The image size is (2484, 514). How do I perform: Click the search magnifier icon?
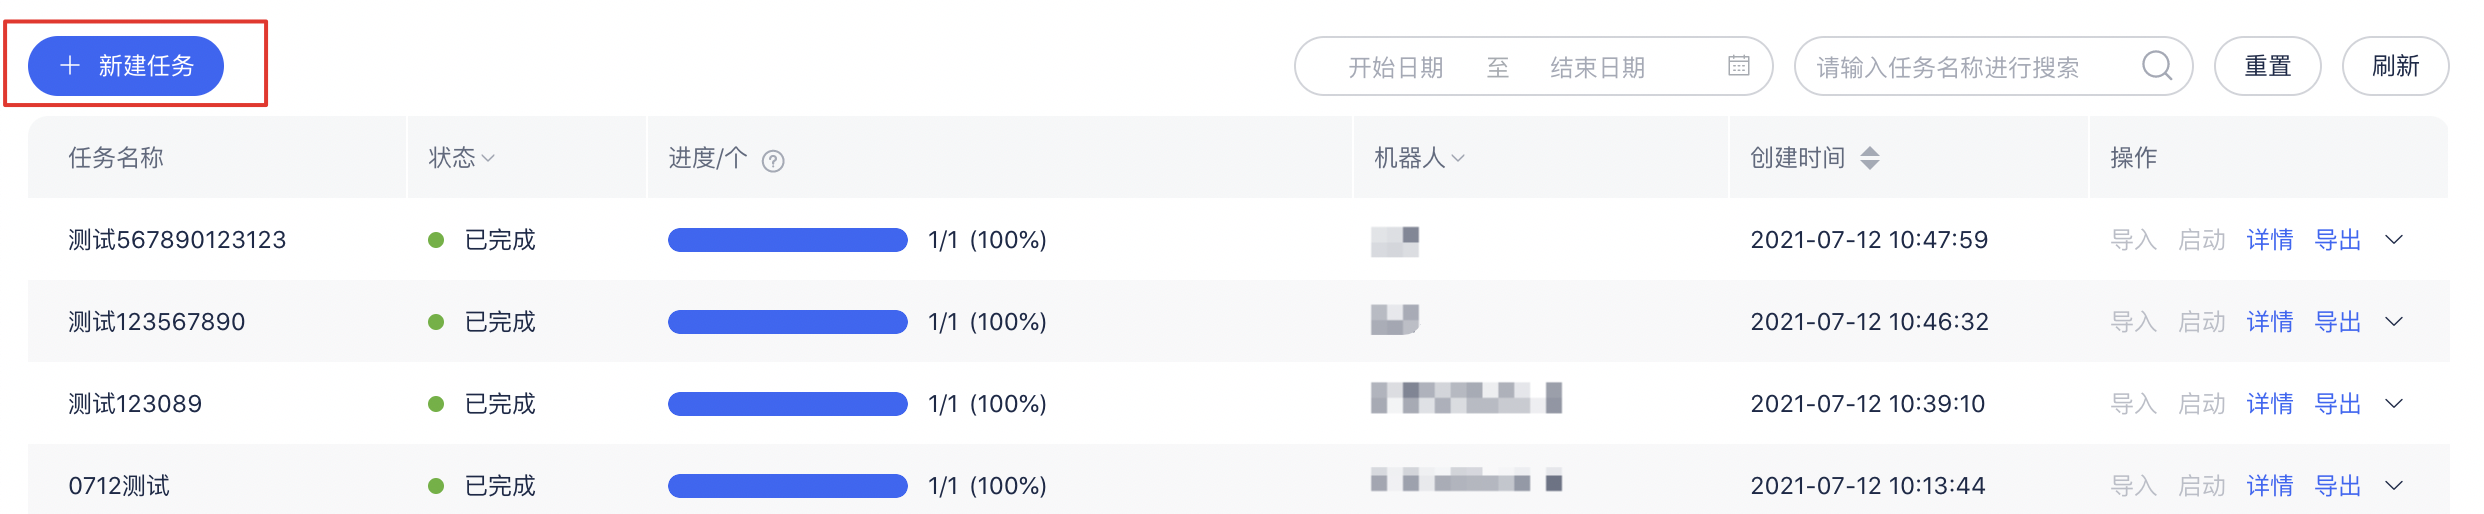2157,66
